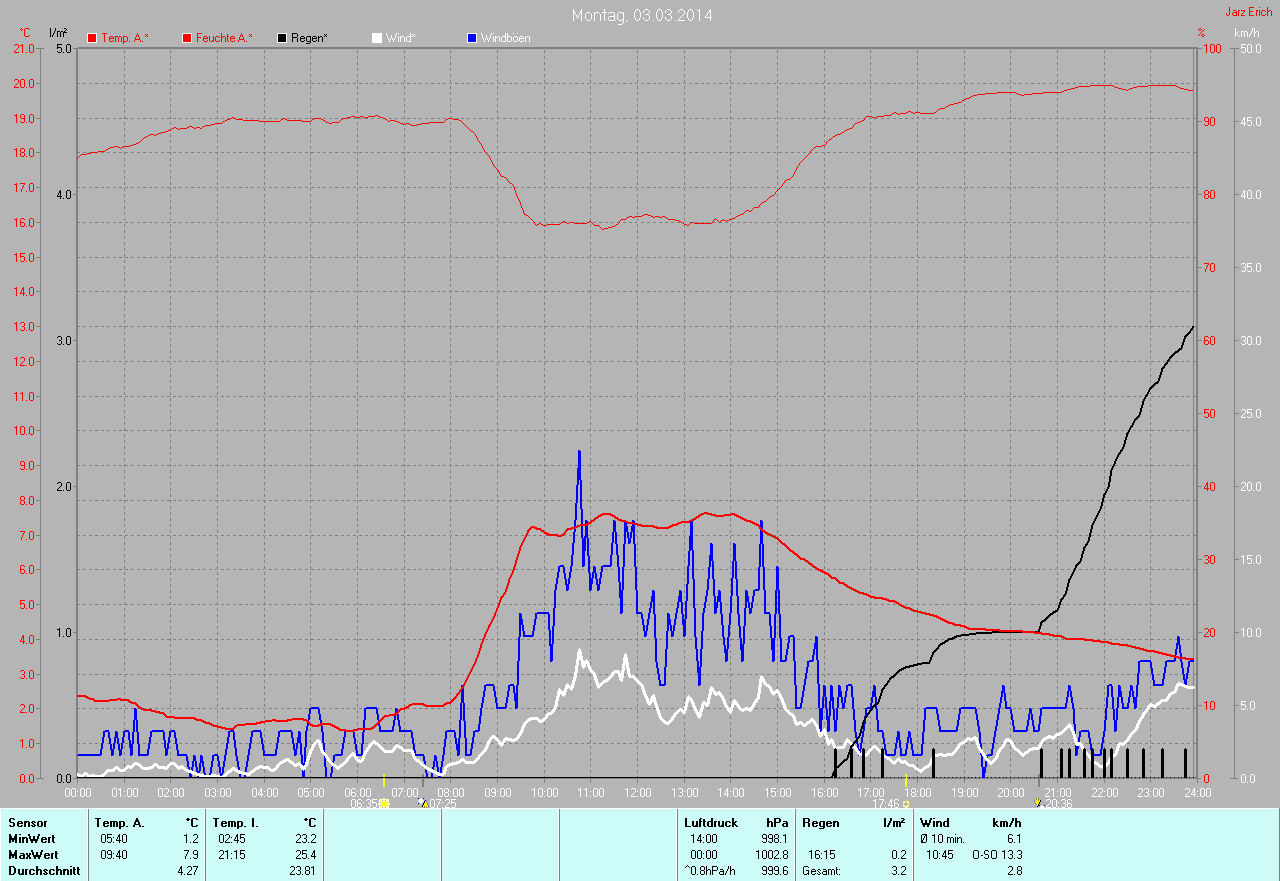Select the 'Wind*' legend label
The width and height of the screenshot is (1280, 881).
click(400, 38)
